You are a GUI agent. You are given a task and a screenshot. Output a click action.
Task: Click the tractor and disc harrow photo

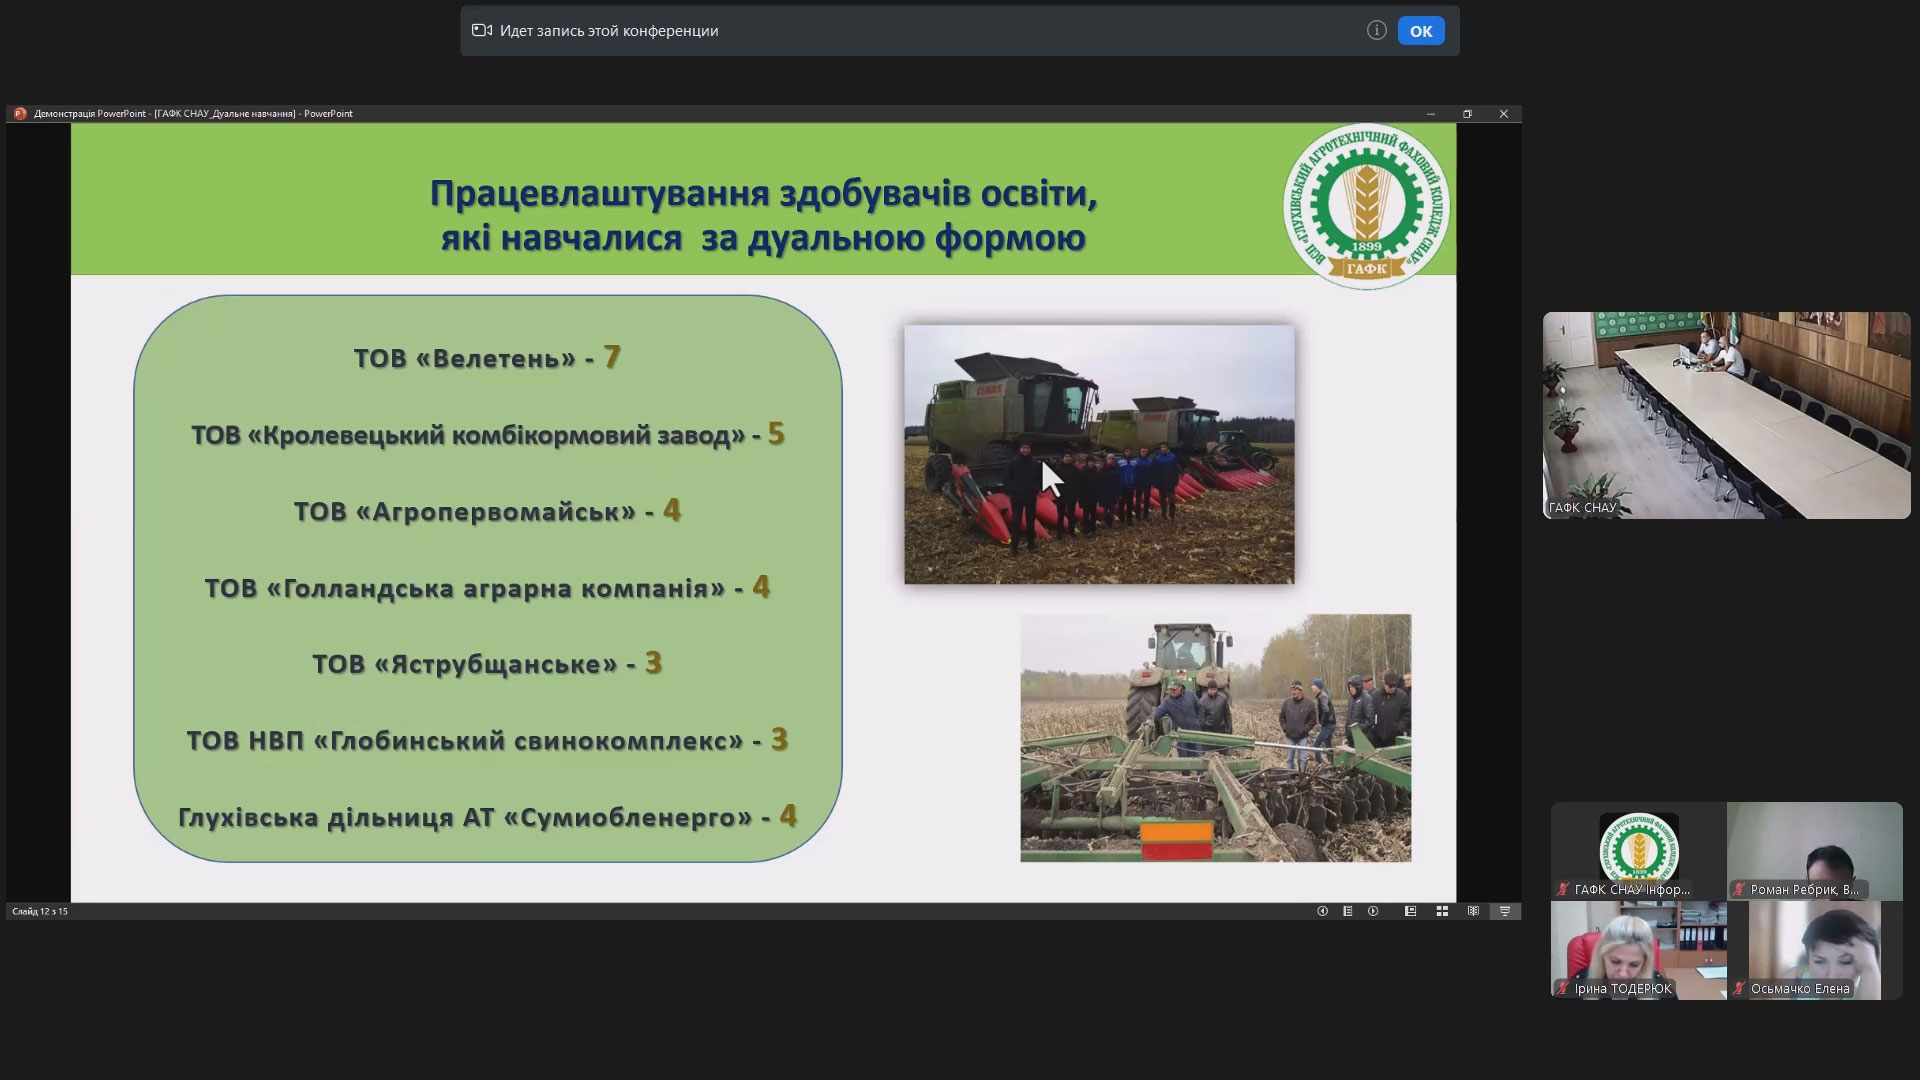(1215, 738)
